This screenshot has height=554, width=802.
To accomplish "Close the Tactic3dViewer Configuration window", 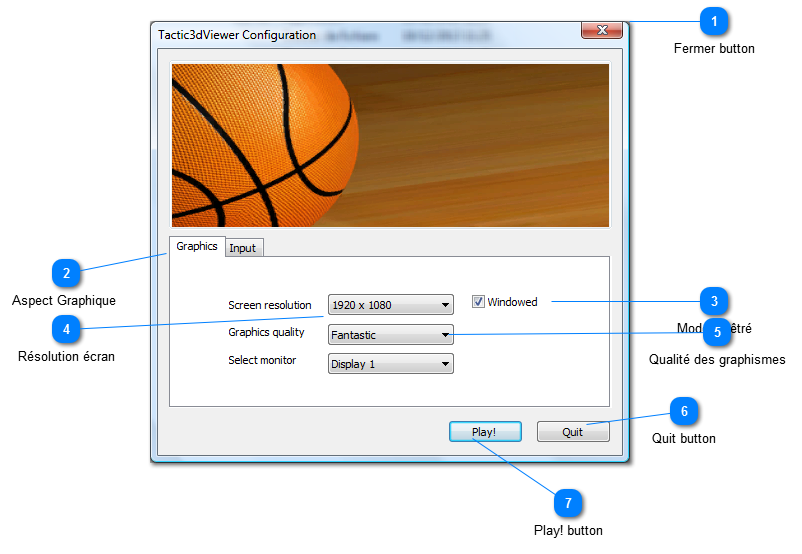I will (x=602, y=30).
